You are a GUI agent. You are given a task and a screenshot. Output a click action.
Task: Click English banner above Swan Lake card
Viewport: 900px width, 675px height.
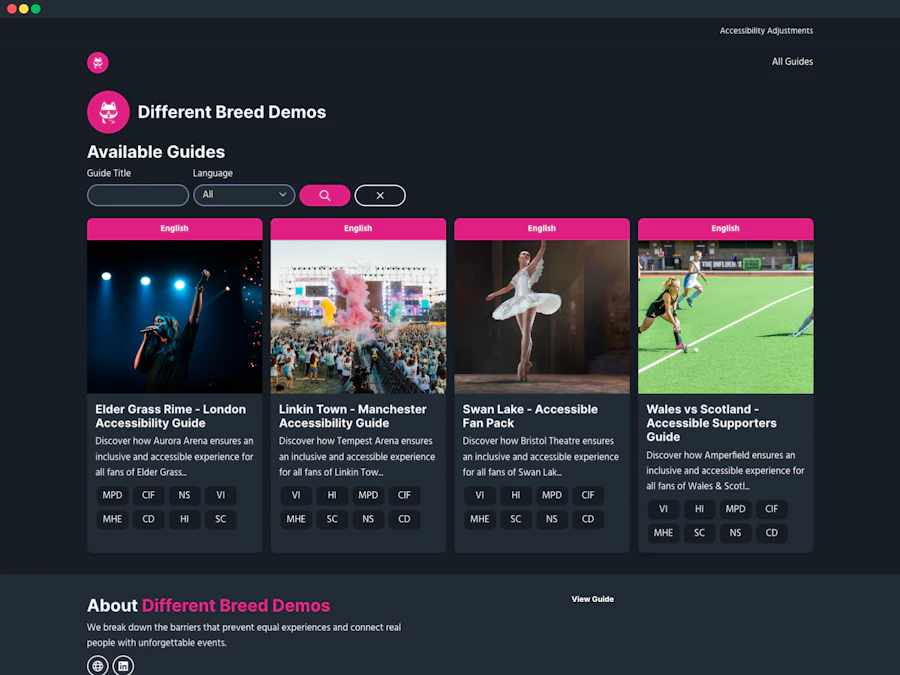point(542,228)
